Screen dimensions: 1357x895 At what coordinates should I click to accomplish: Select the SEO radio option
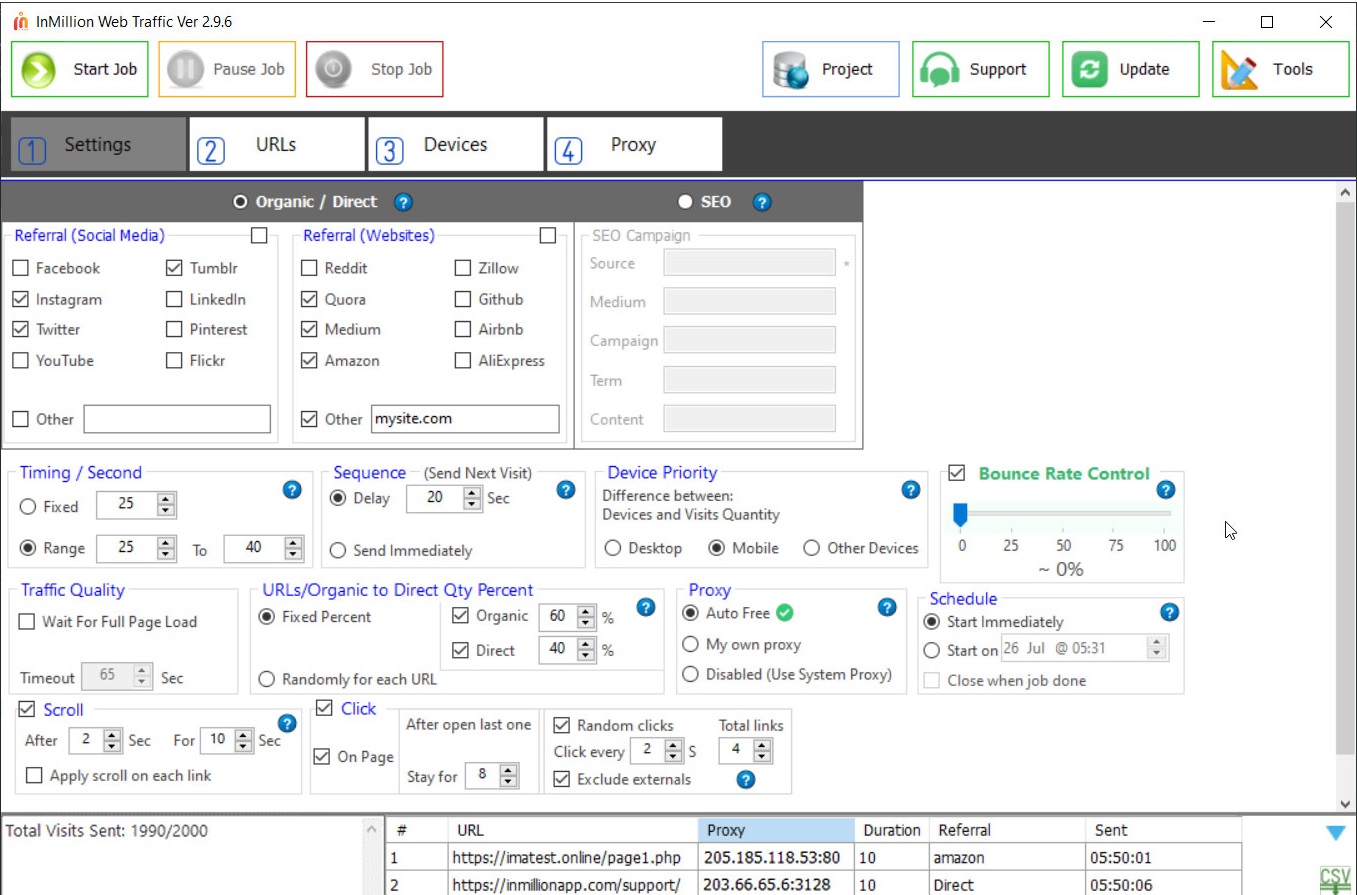[x=685, y=202]
